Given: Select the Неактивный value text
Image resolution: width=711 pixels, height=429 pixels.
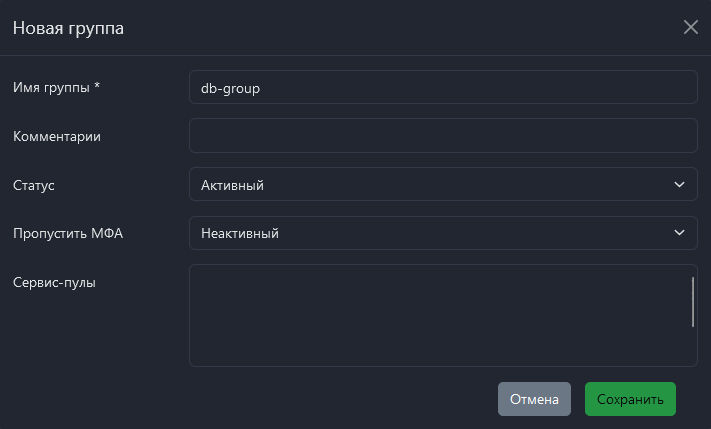Looking at the screenshot, I should (239, 233).
